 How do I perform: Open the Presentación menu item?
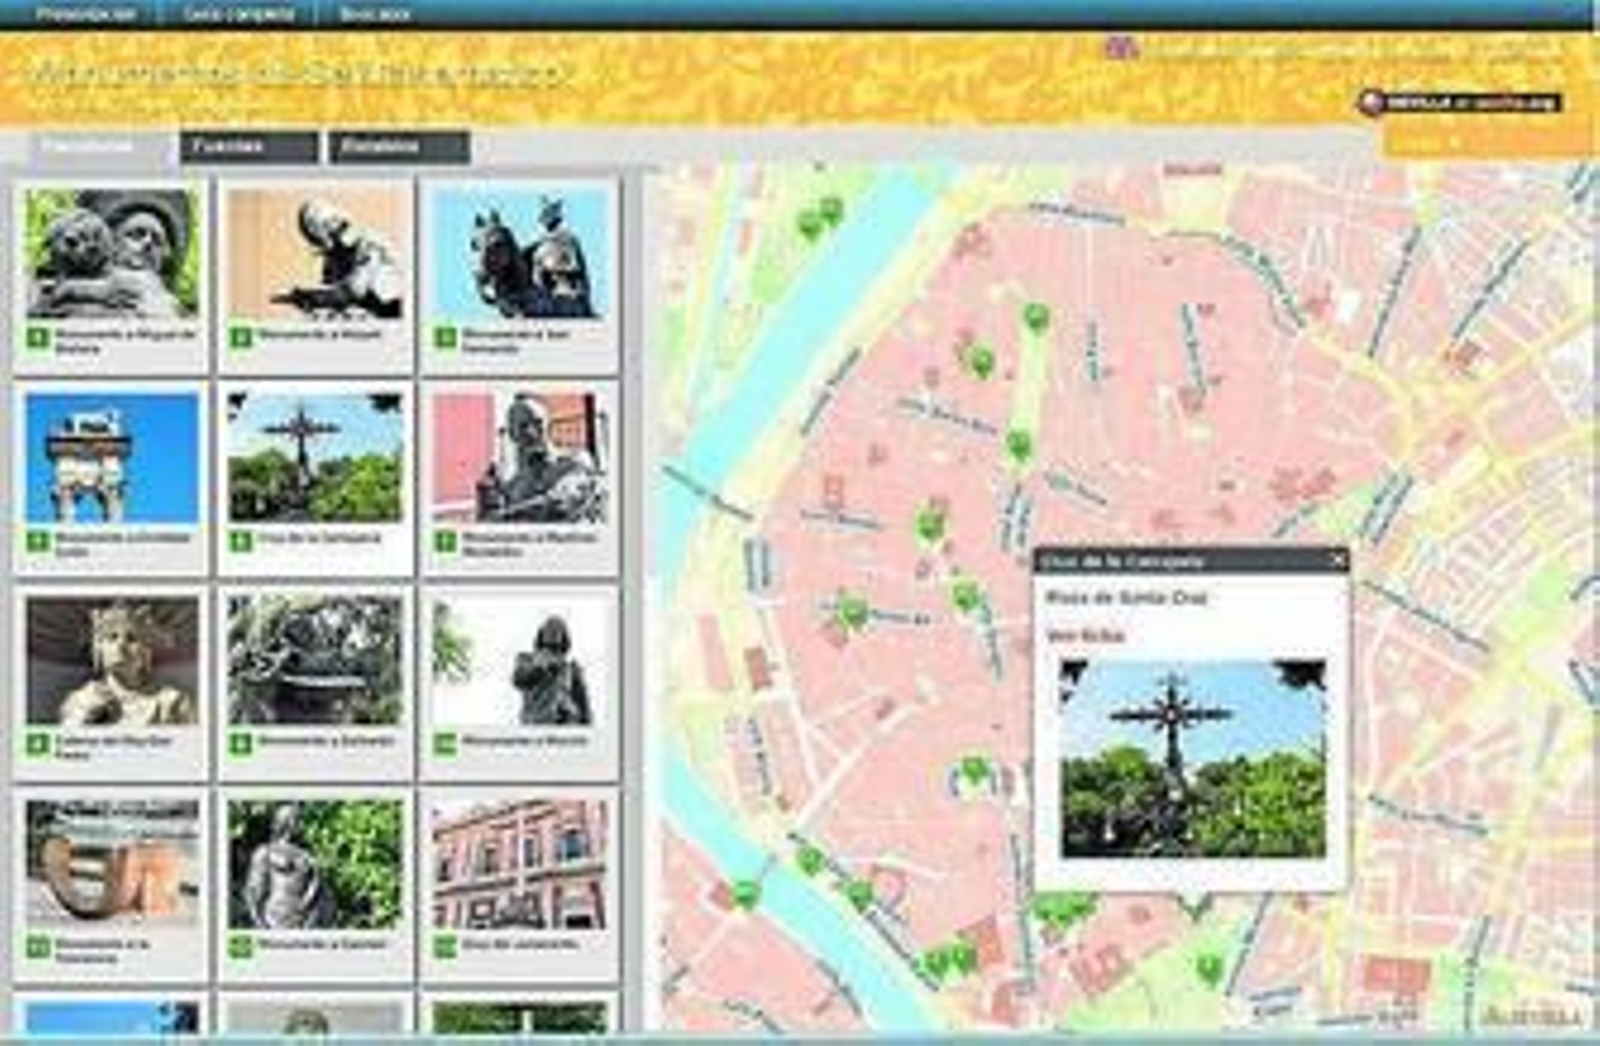click(85, 14)
